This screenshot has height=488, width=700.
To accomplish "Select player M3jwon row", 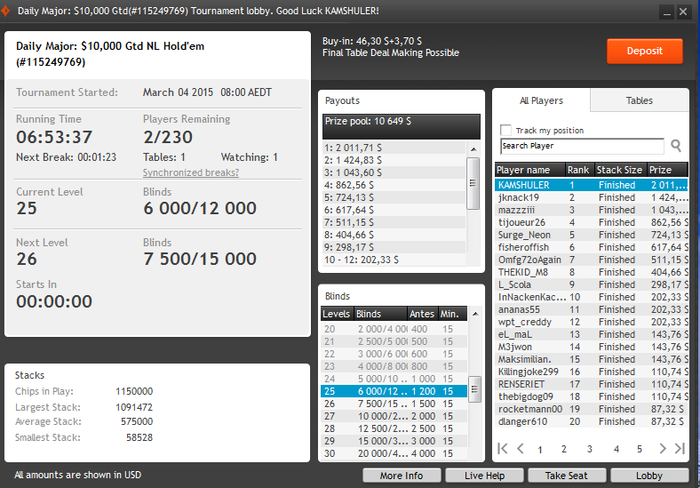I will (591, 347).
